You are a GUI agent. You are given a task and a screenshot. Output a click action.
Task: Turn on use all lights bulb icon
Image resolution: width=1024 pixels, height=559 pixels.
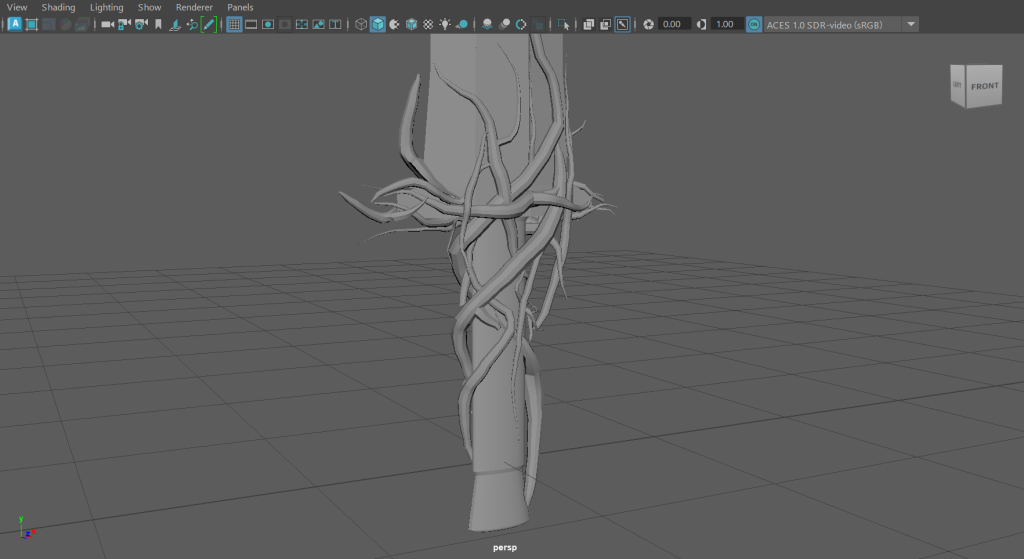click(445, 24)
